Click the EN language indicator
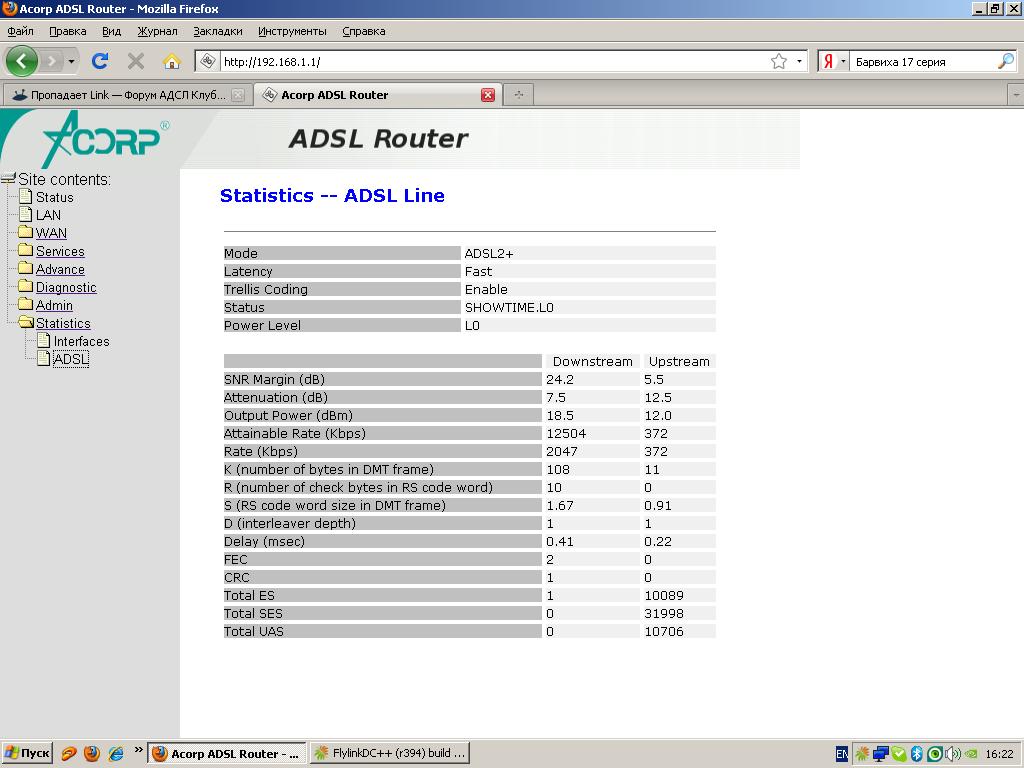Screen dimensions: 1024x768 (842, 754)
